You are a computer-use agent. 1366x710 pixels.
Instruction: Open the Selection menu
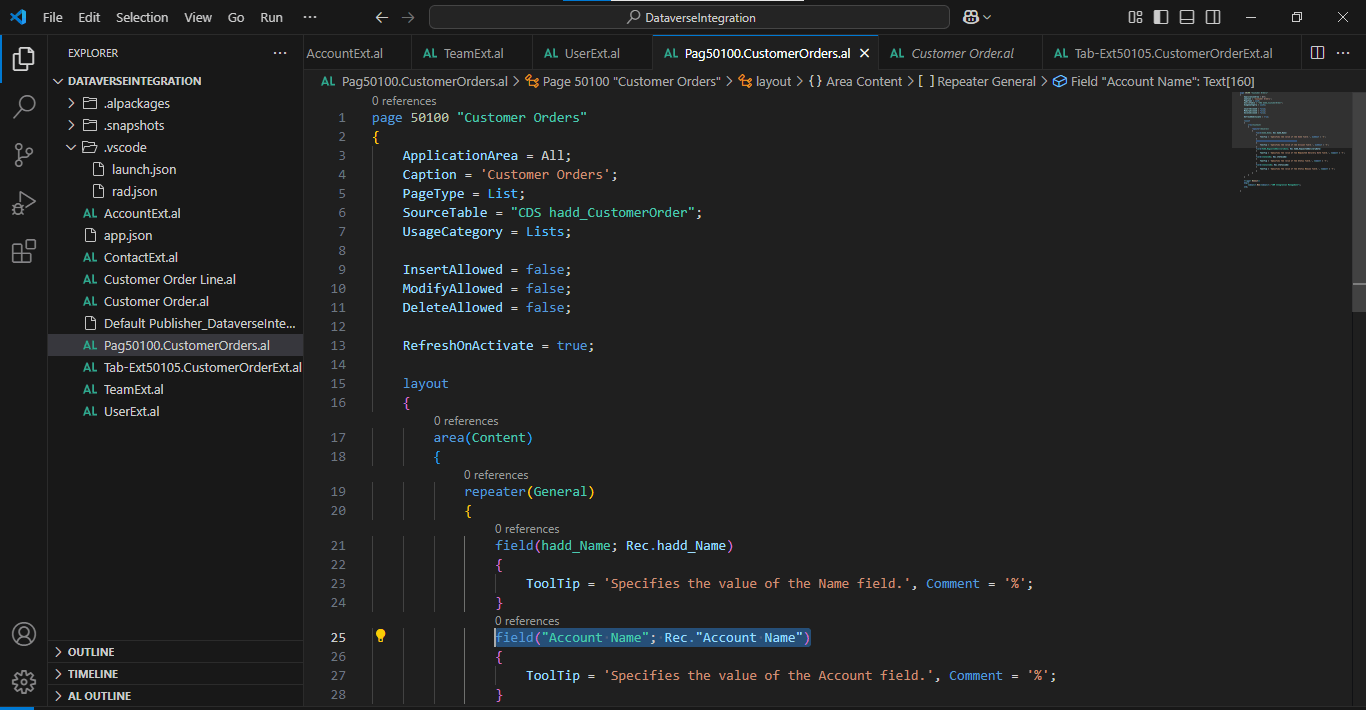pos(142,17)
